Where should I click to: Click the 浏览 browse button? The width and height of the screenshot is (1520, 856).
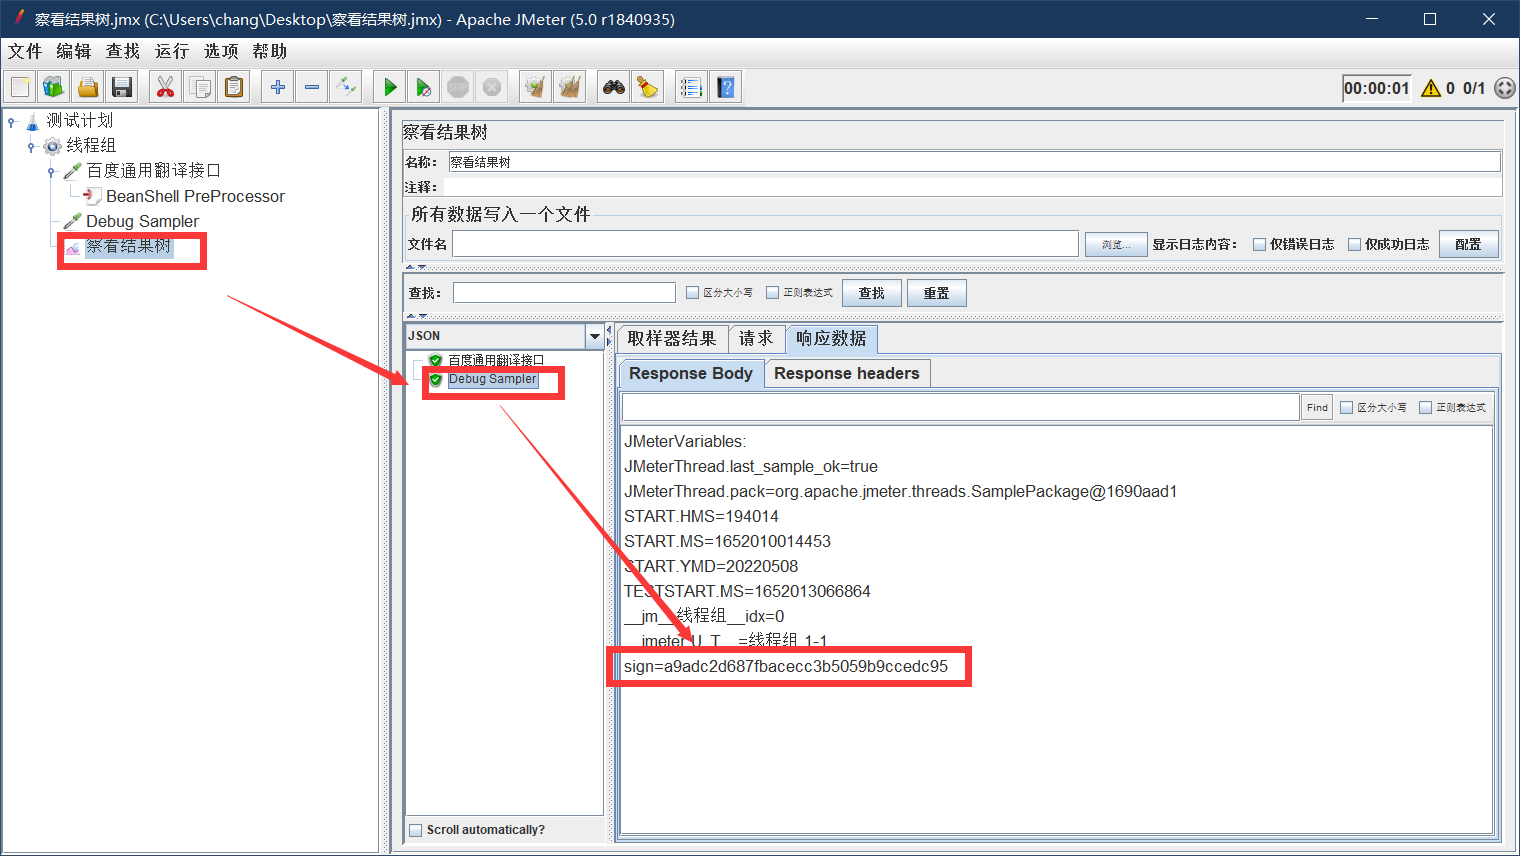(x=1116, y=245)
